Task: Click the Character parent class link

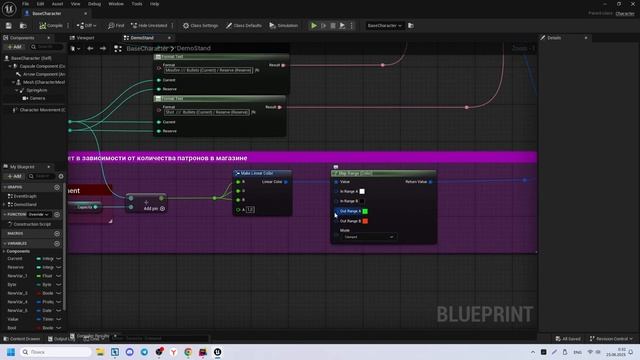Action: click(x=625, y=13)
